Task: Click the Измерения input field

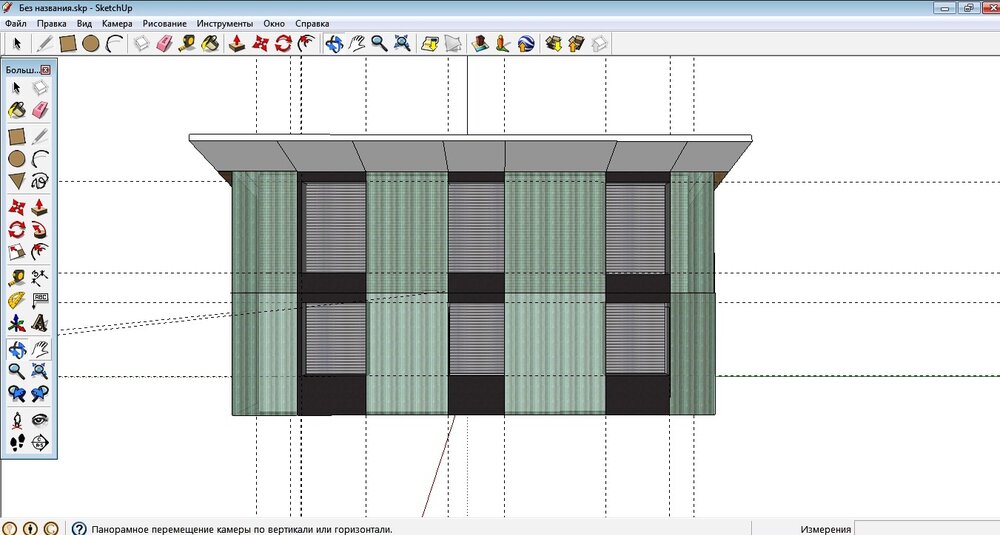Action: 926,528
